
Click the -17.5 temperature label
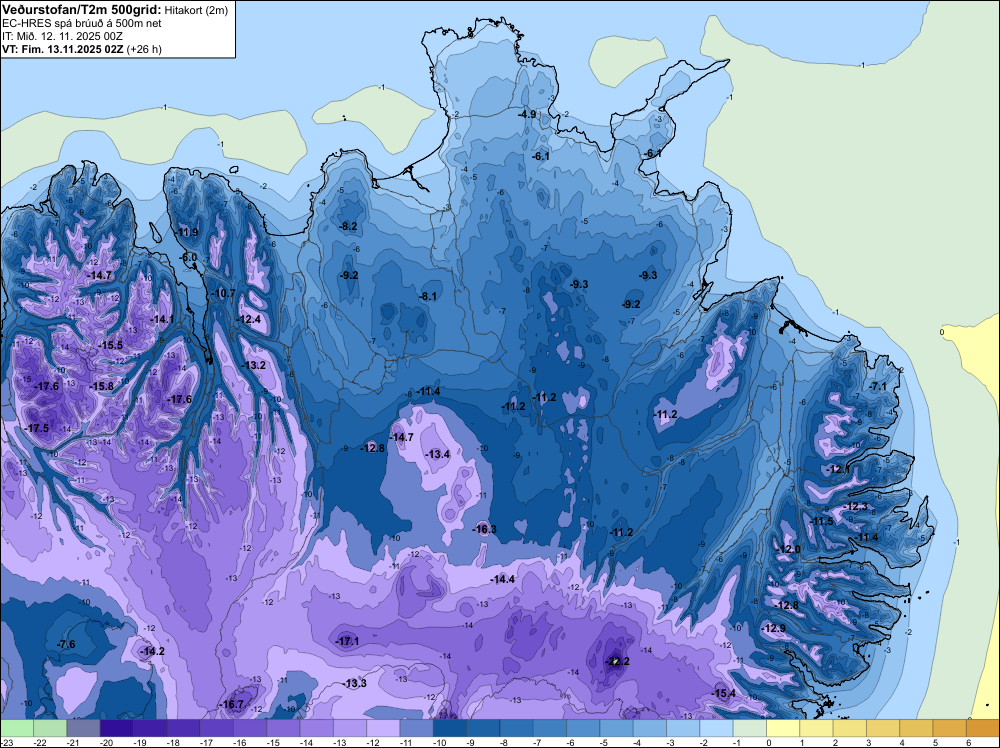(36, 428)
